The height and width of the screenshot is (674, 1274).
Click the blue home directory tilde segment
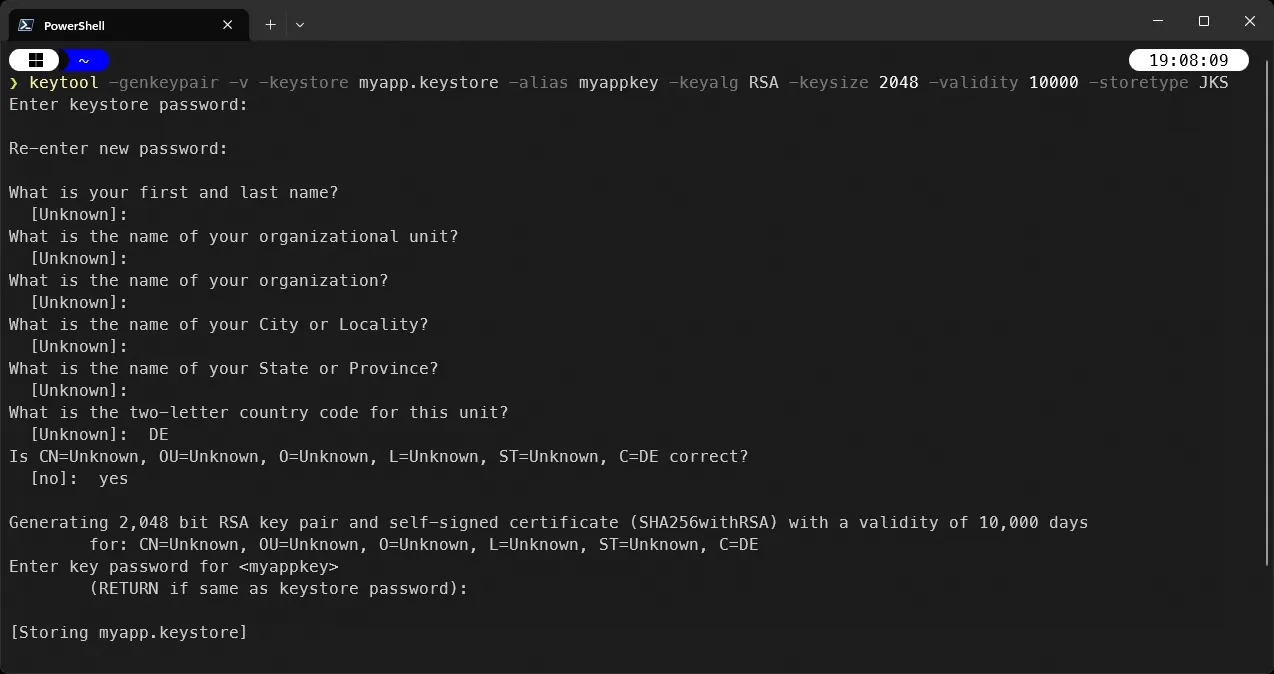pos(85,60)
